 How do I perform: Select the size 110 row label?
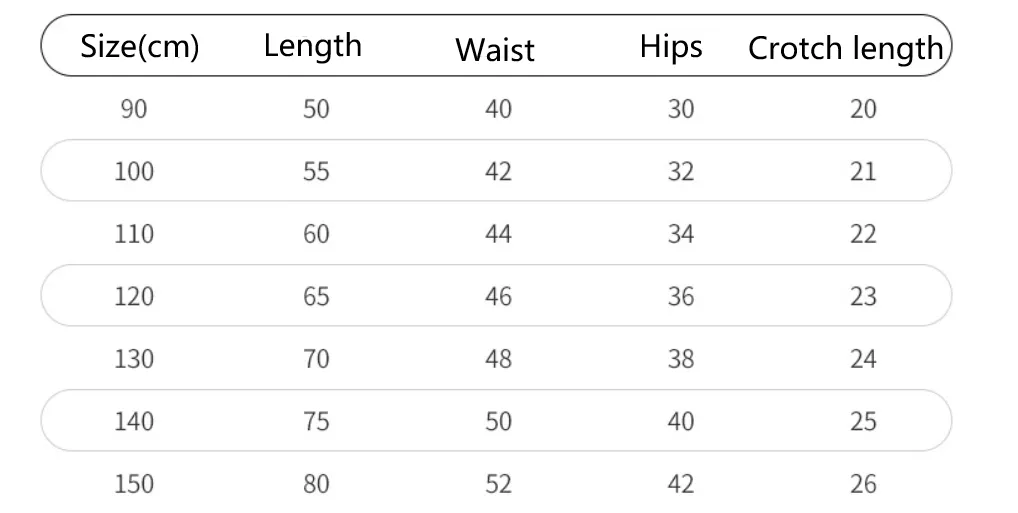tap(134, 234)
